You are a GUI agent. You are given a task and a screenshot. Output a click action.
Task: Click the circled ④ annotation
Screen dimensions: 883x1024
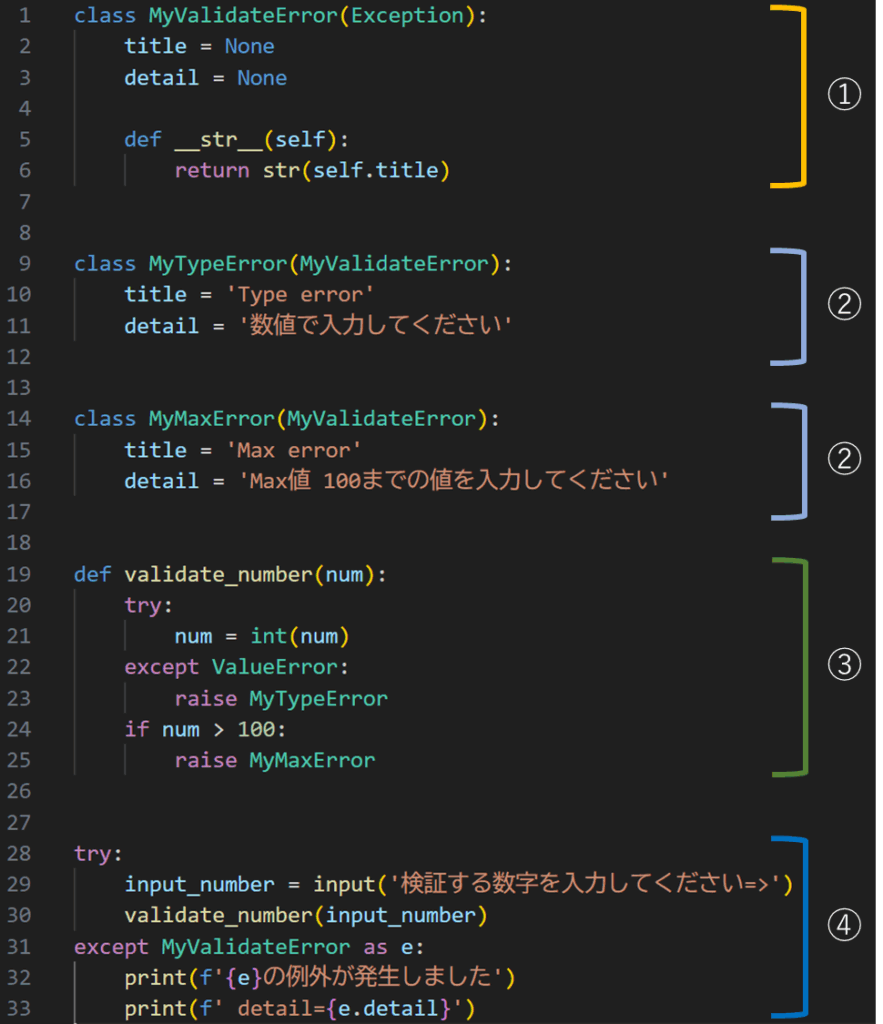[x=843, y=927]
